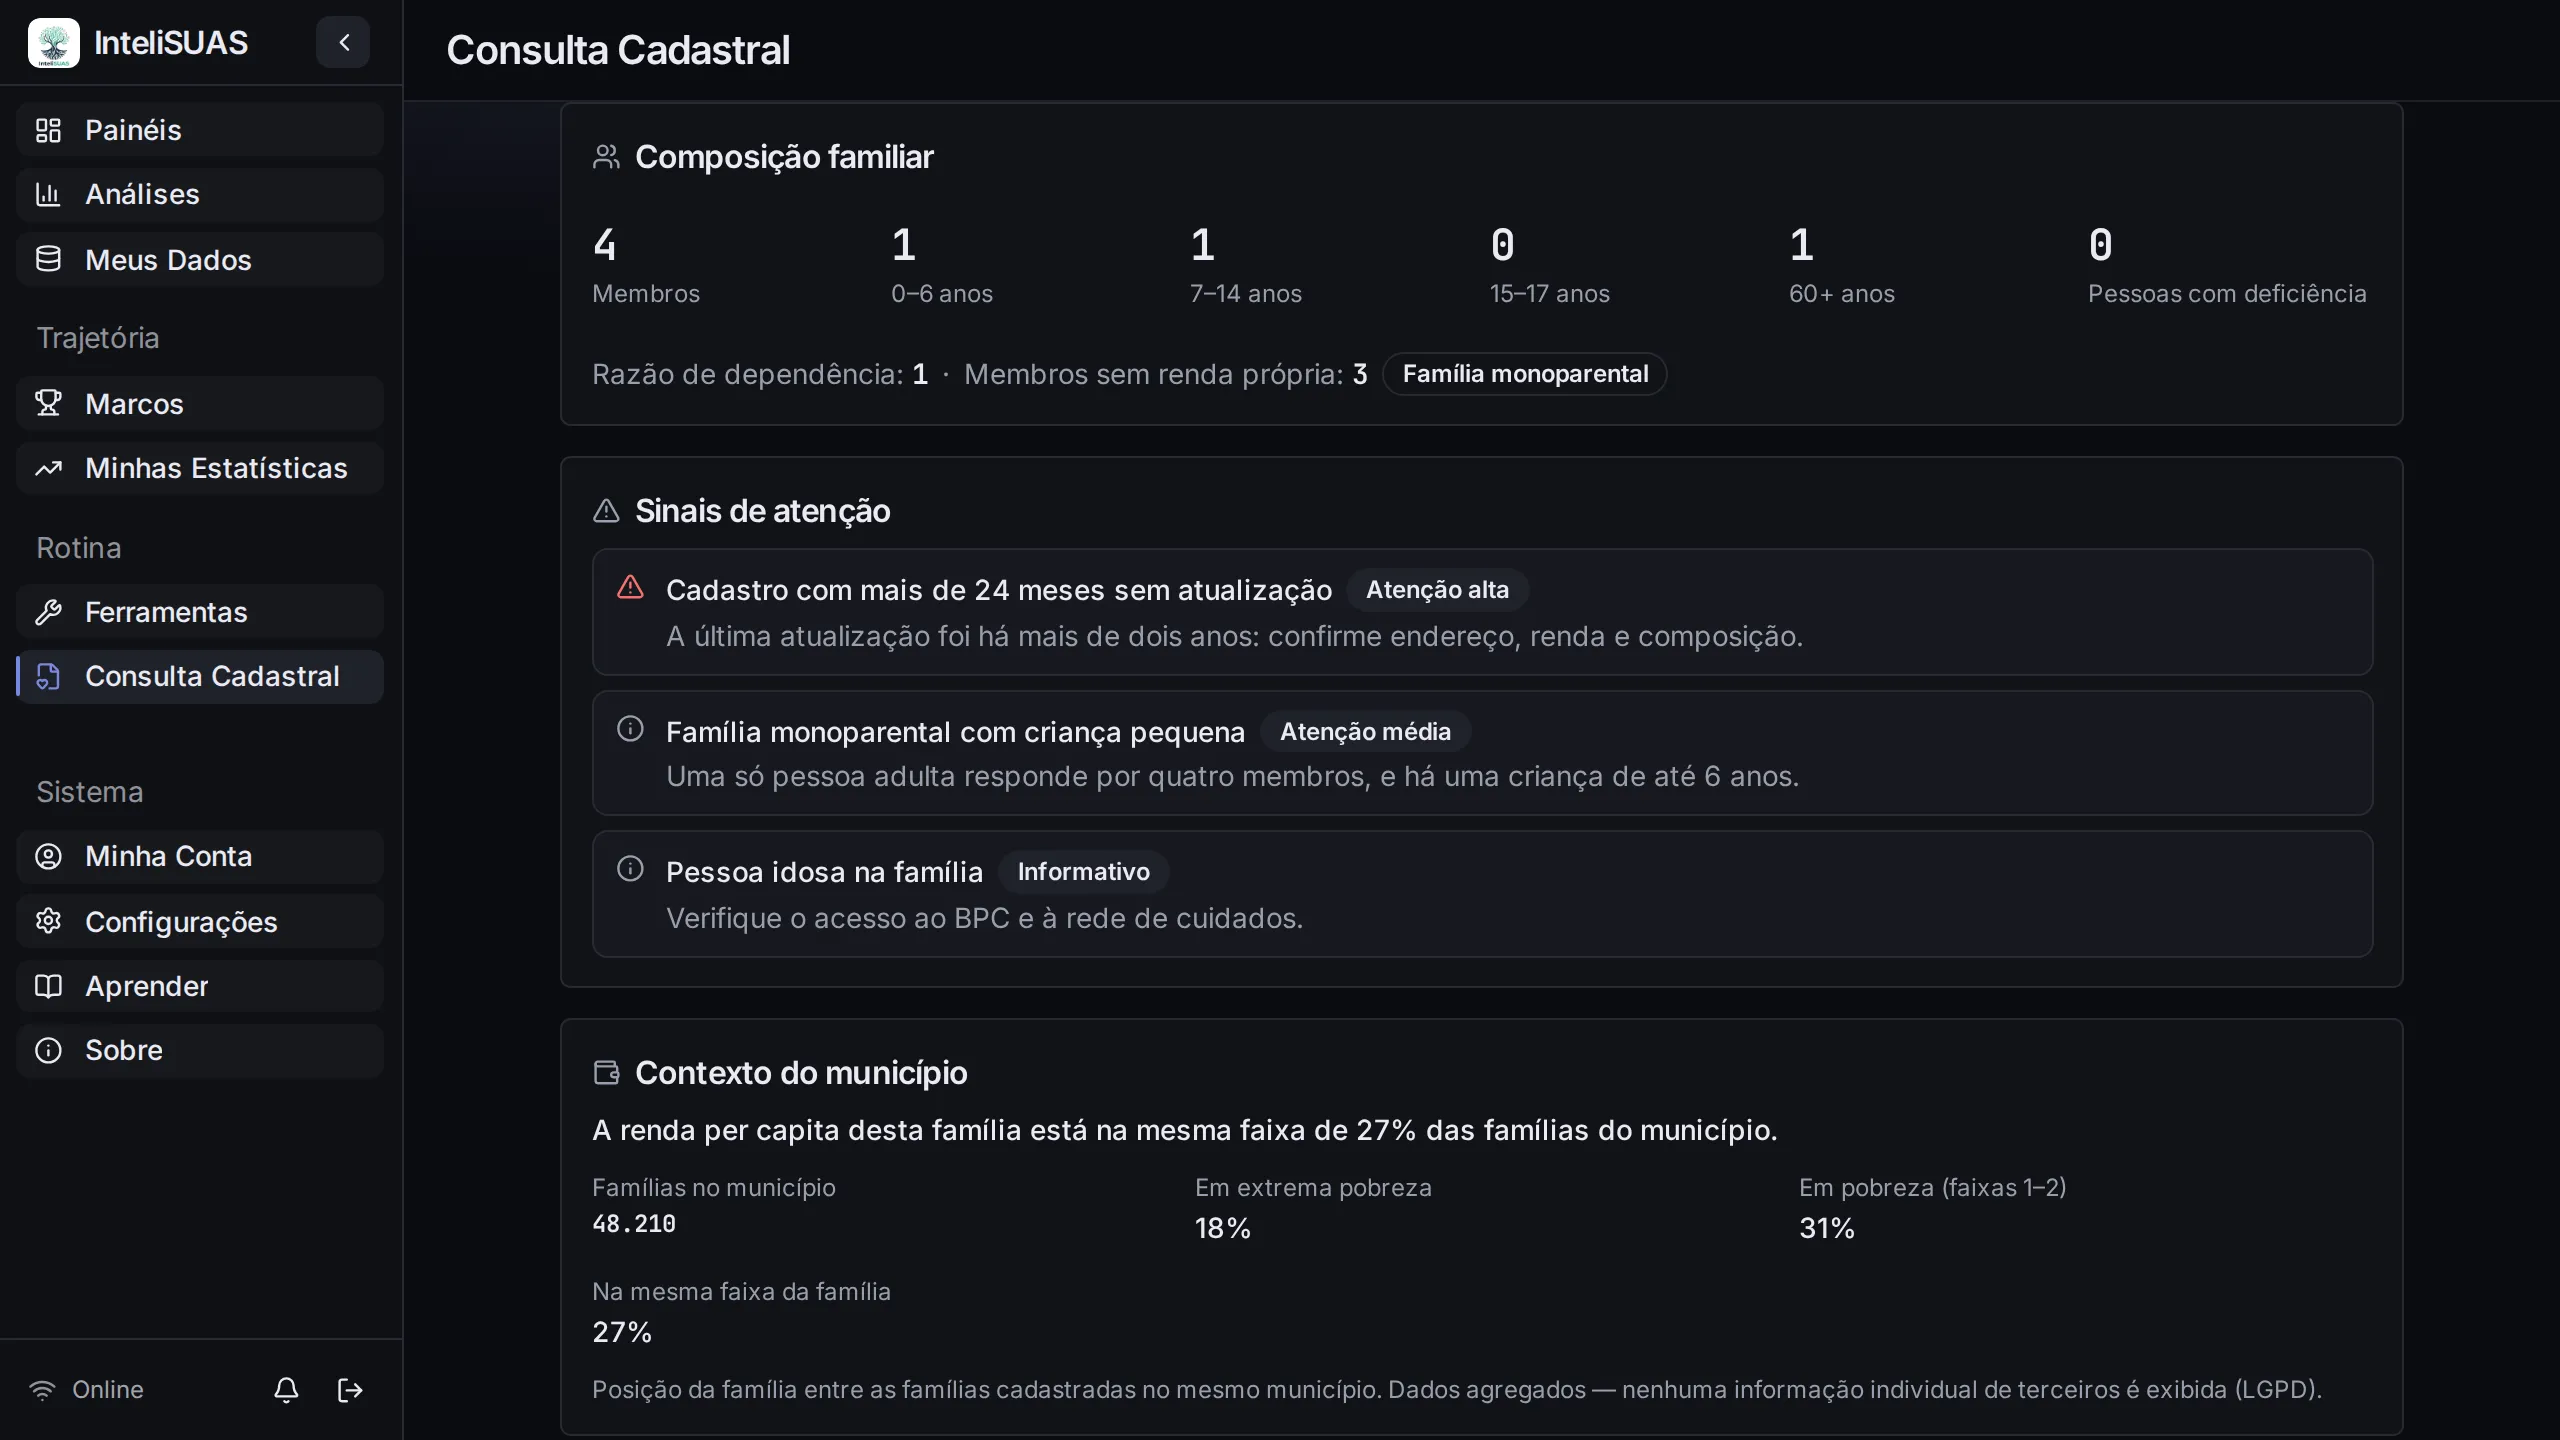Image resolution: width=2560 pixels, height=1440 pixels.
Task: Open Minhas Estatísticas
Action: tap(200, 468)
